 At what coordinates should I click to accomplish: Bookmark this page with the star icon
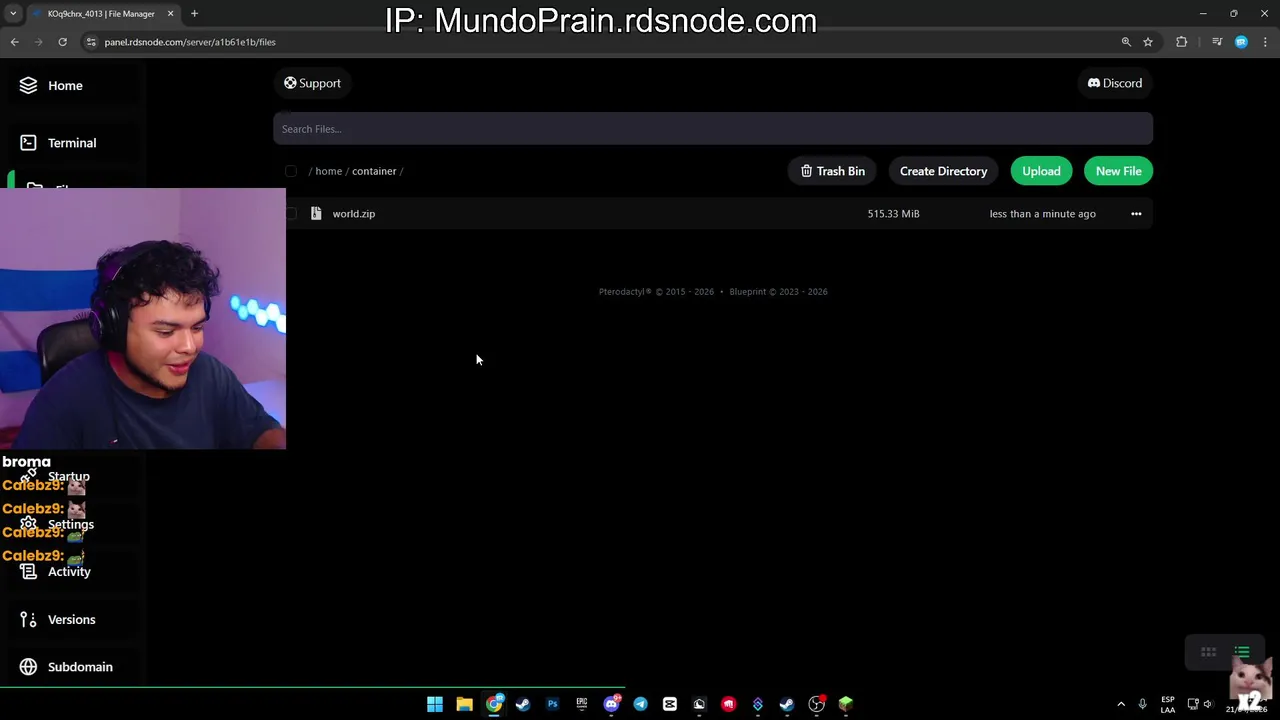point(1148,42)
